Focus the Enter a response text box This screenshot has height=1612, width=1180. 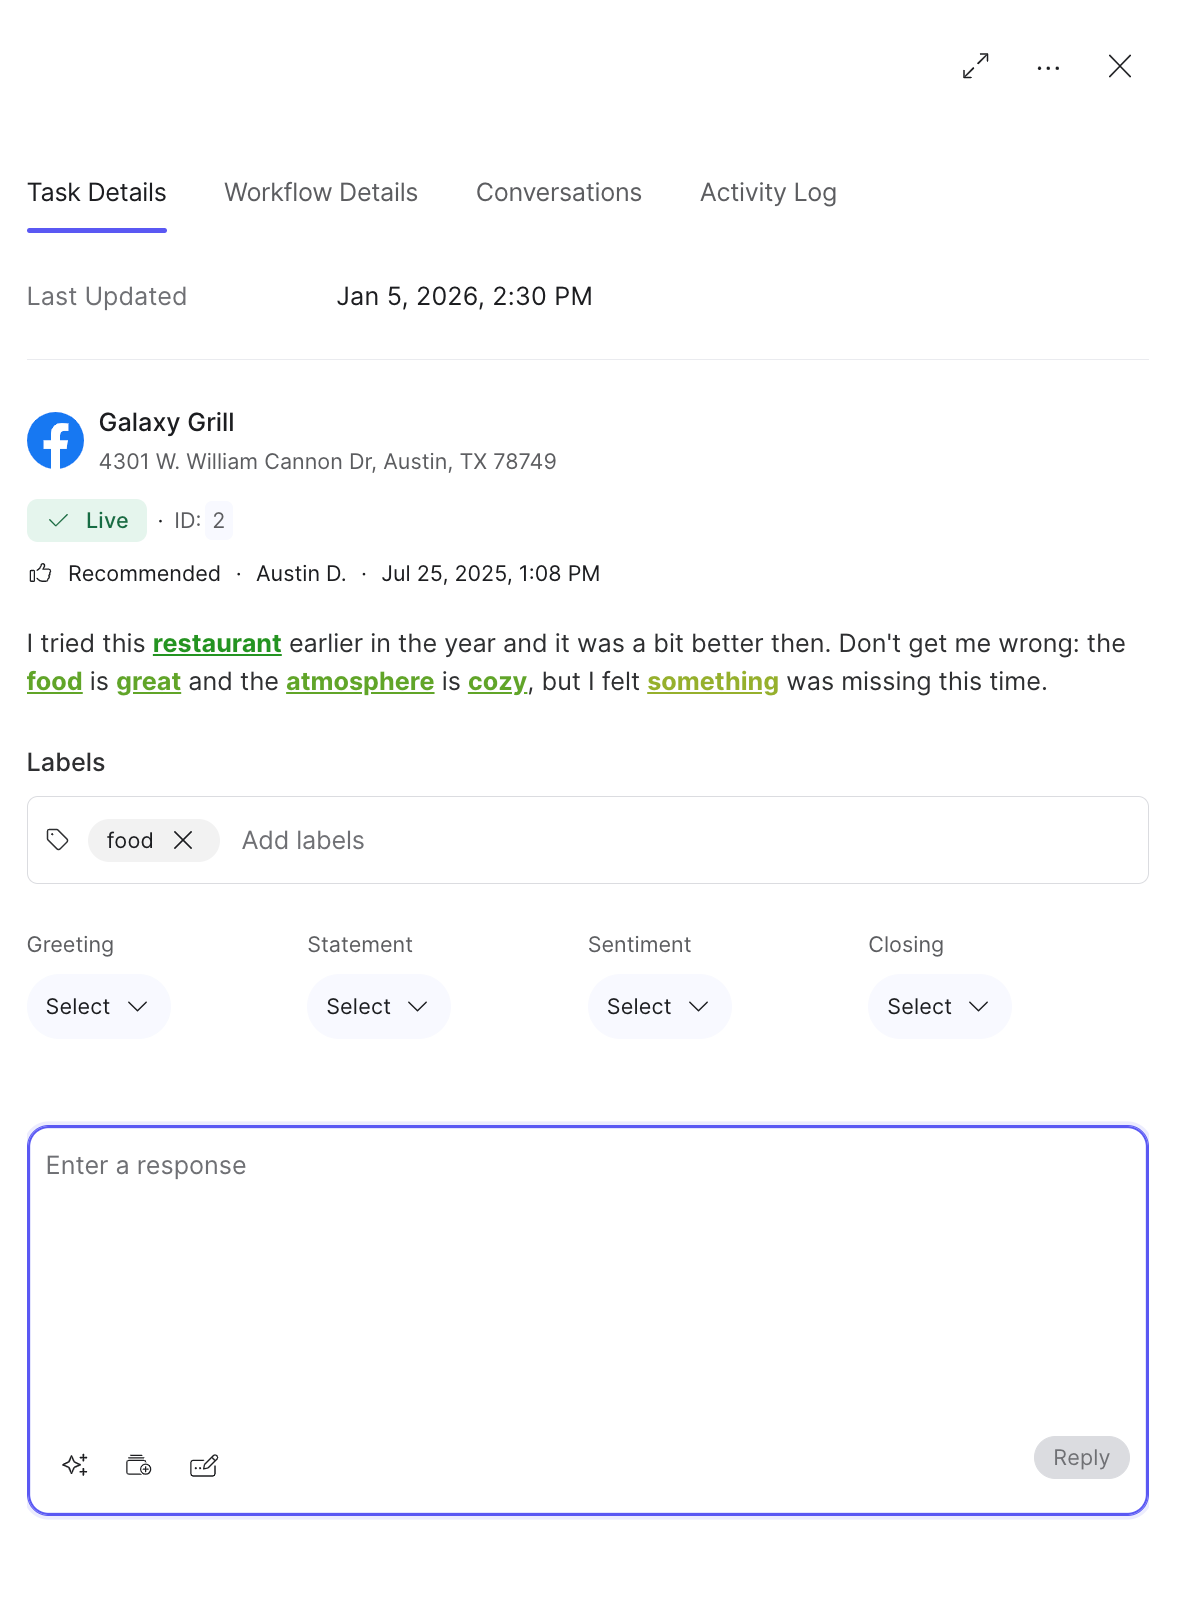(x=588, y=1280)
